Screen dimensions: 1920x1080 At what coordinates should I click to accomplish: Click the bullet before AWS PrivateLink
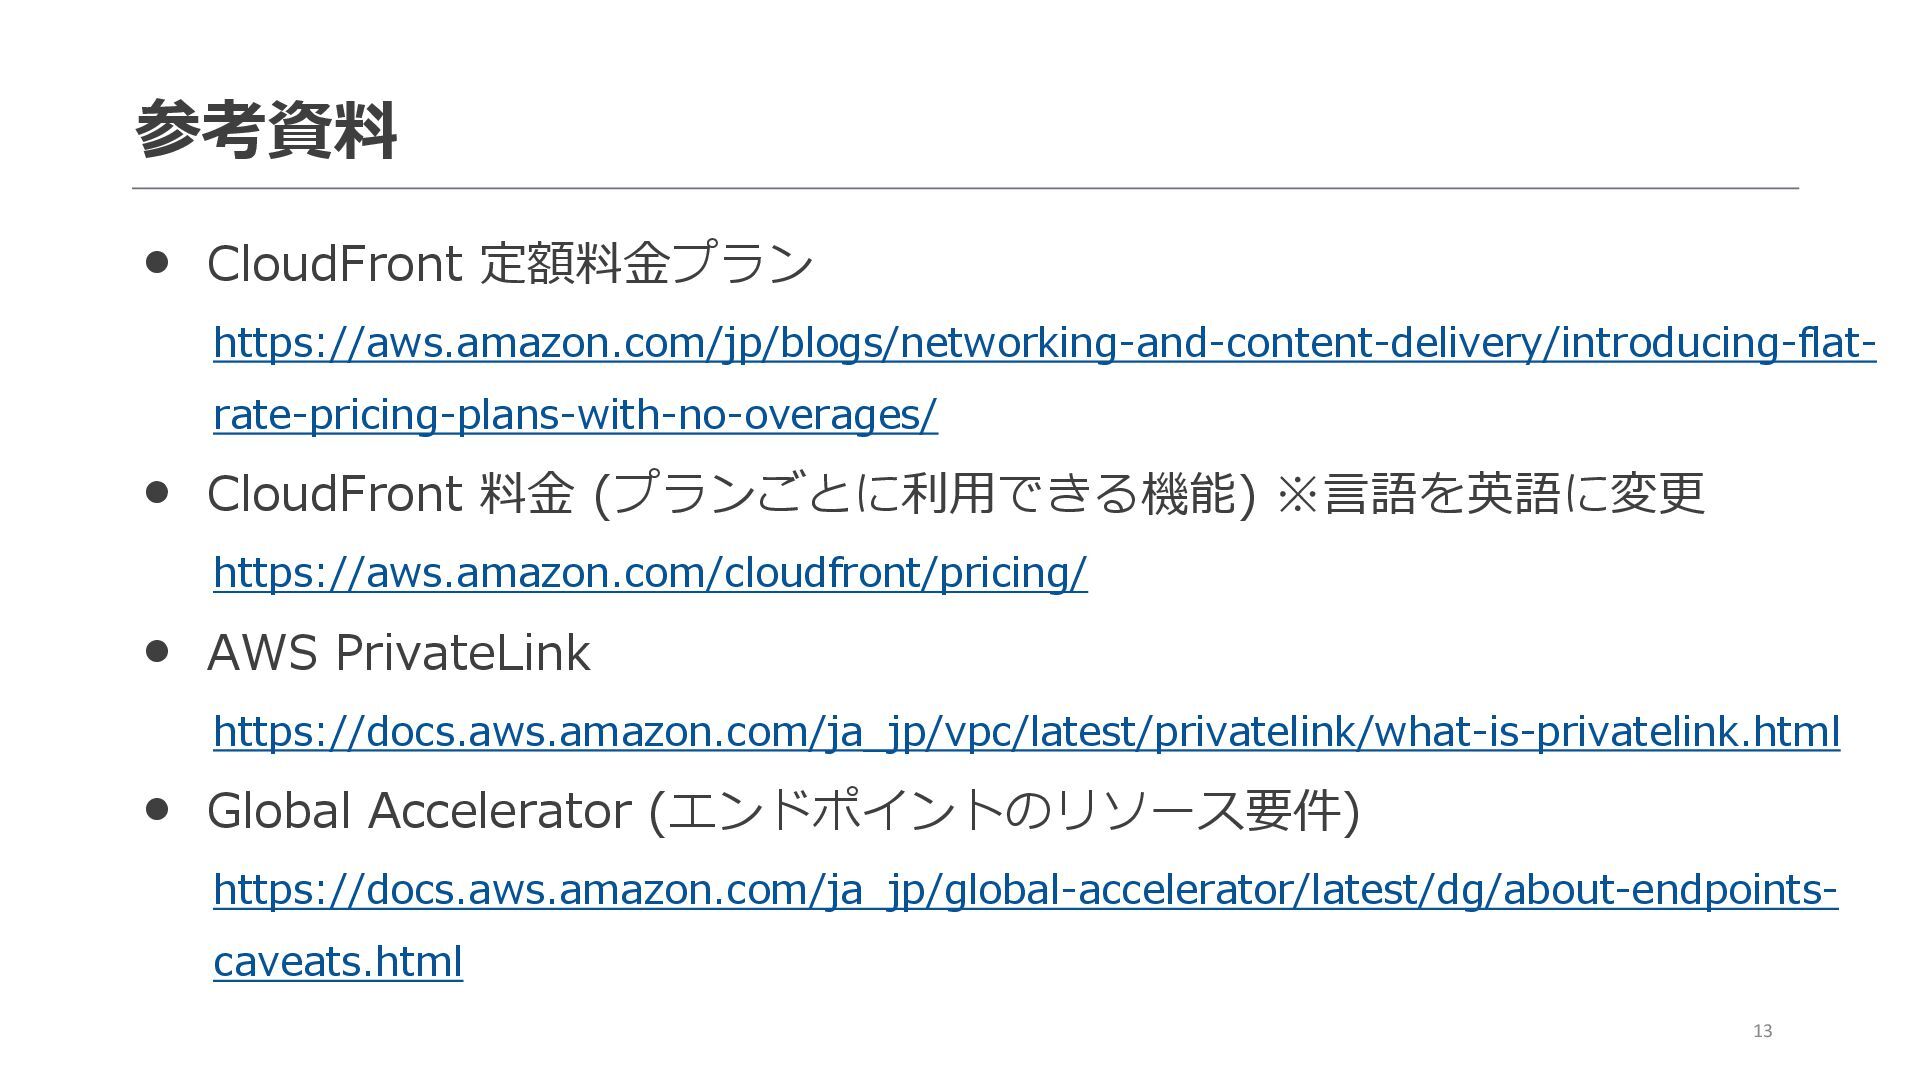pyautogui.click(x=156, y=652)
